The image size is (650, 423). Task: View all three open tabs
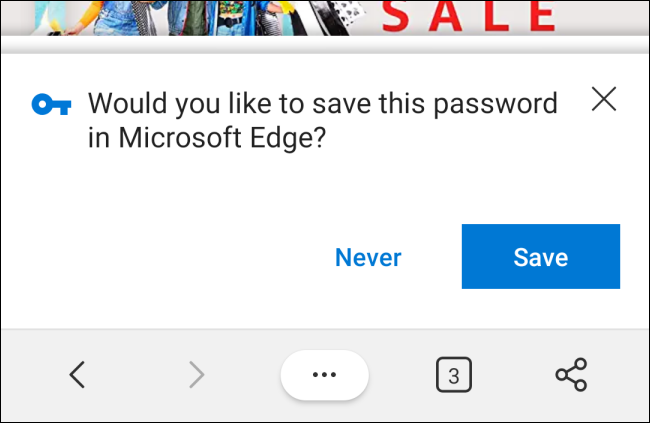[453, 376]
